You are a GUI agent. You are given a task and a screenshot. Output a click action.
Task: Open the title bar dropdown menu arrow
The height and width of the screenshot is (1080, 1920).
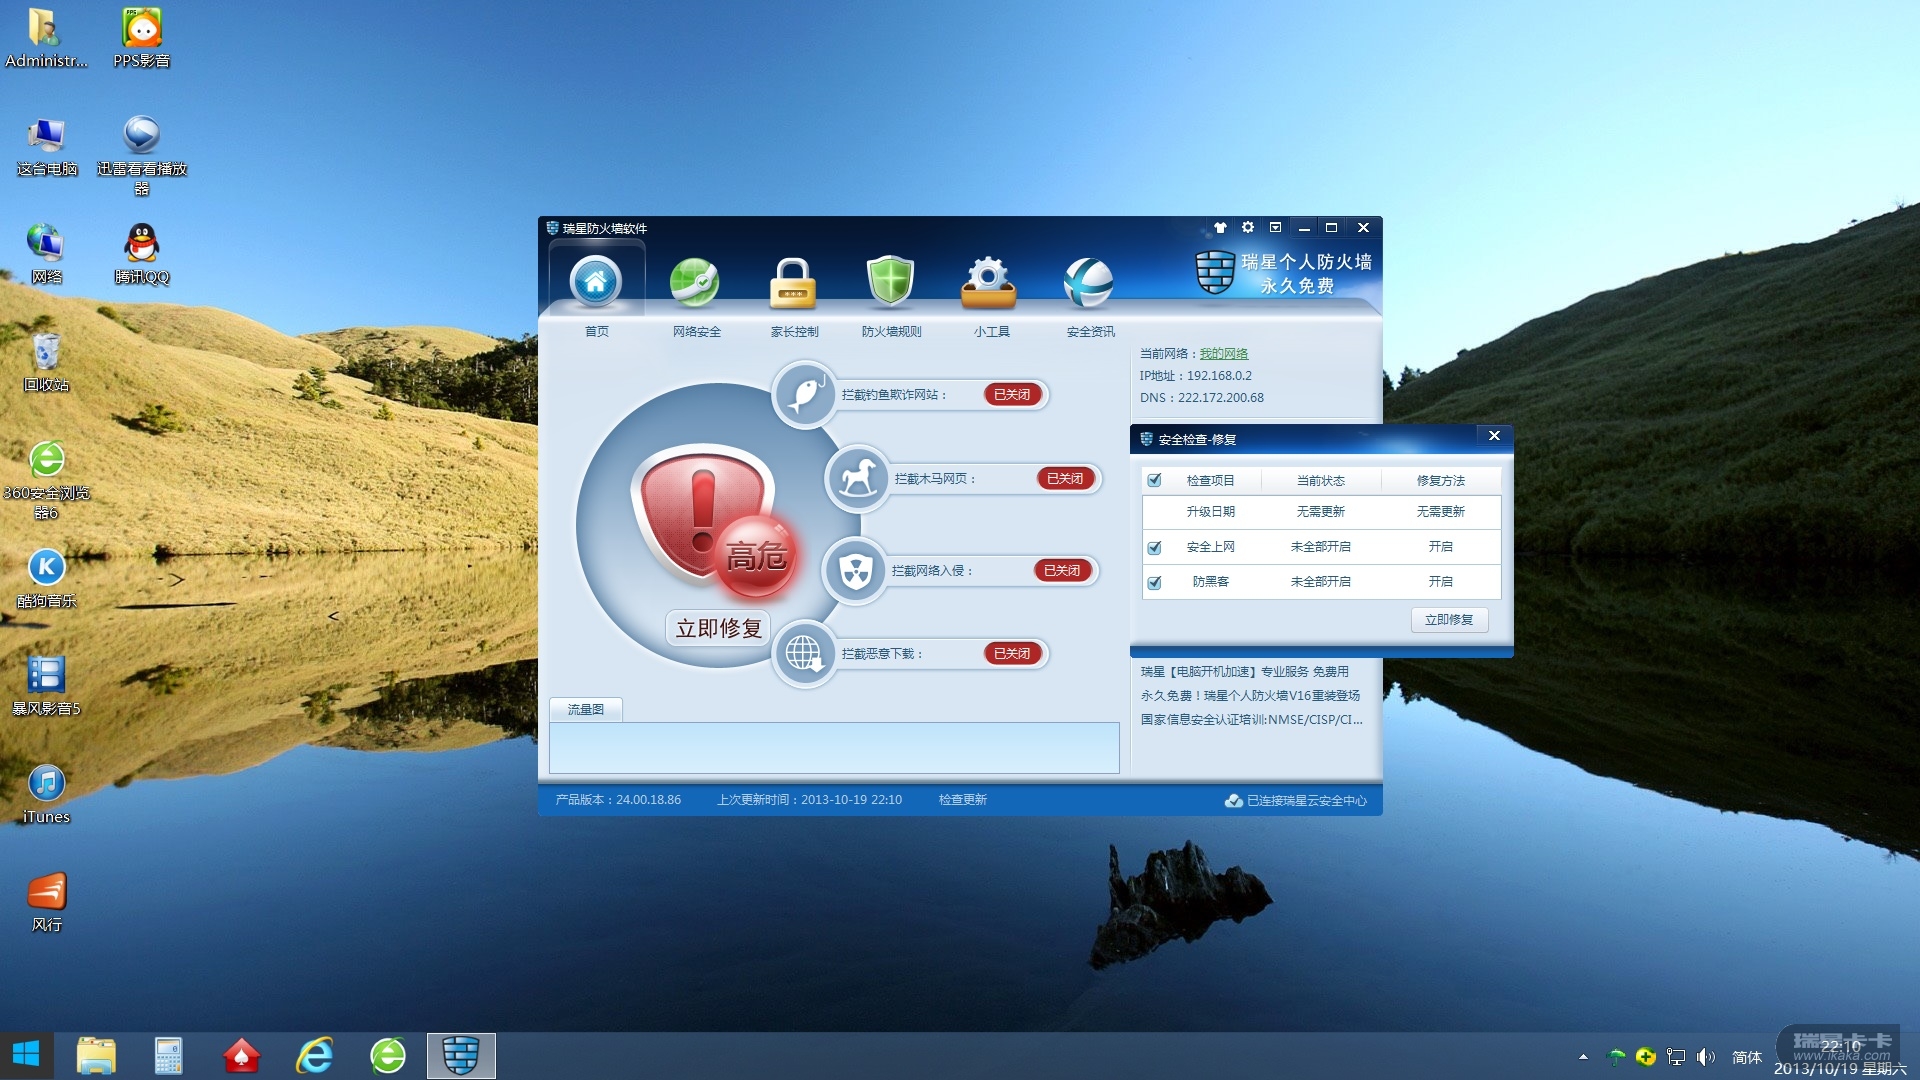(x=1275, y=228)
